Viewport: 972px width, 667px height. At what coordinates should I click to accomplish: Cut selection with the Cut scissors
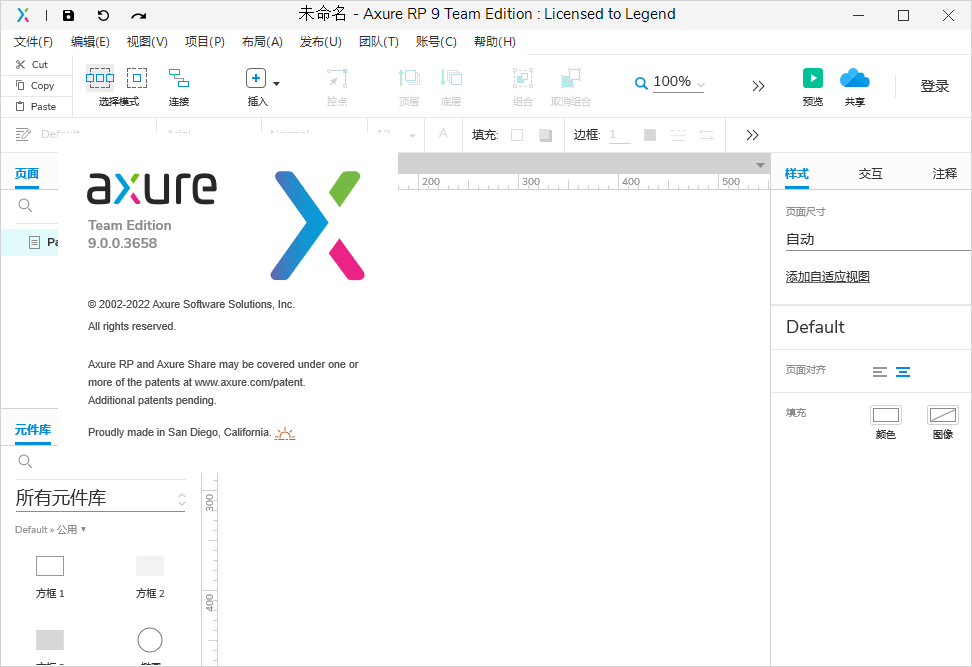point(32,64)
